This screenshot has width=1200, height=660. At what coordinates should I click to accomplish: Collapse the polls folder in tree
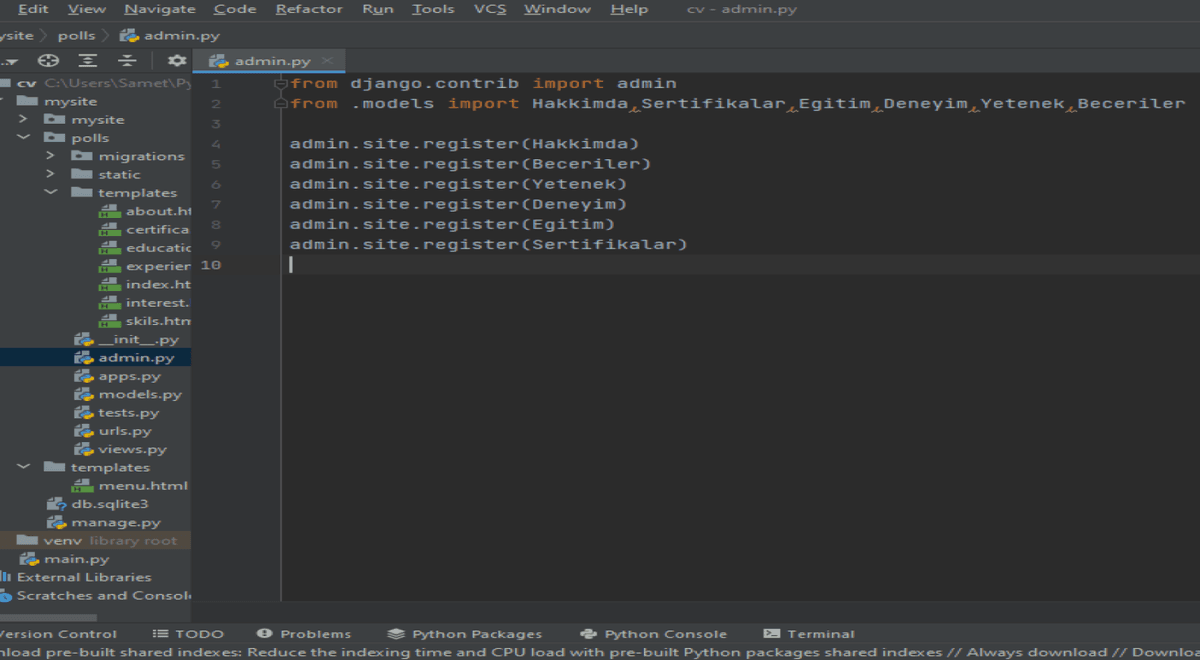click(x=23, y=138)
